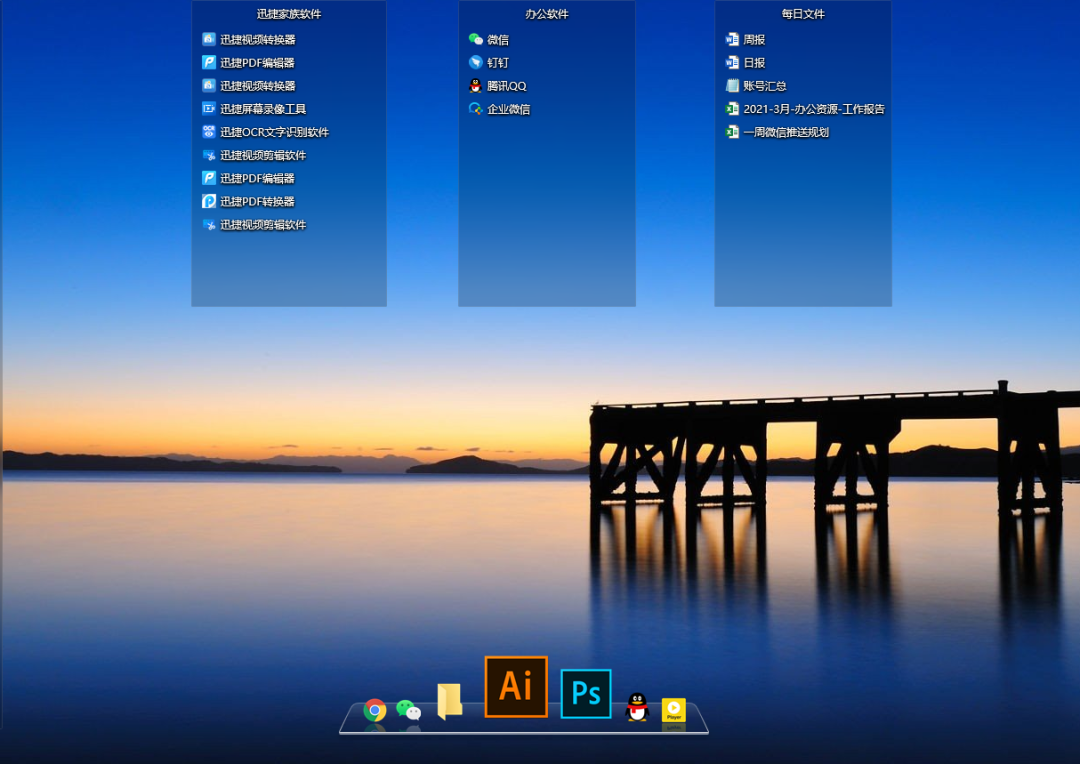This screenshot has width=1080, height=764.
Task: Open WeChat icon in the dock
Action: pyautogui.click(x=408, y=710)
